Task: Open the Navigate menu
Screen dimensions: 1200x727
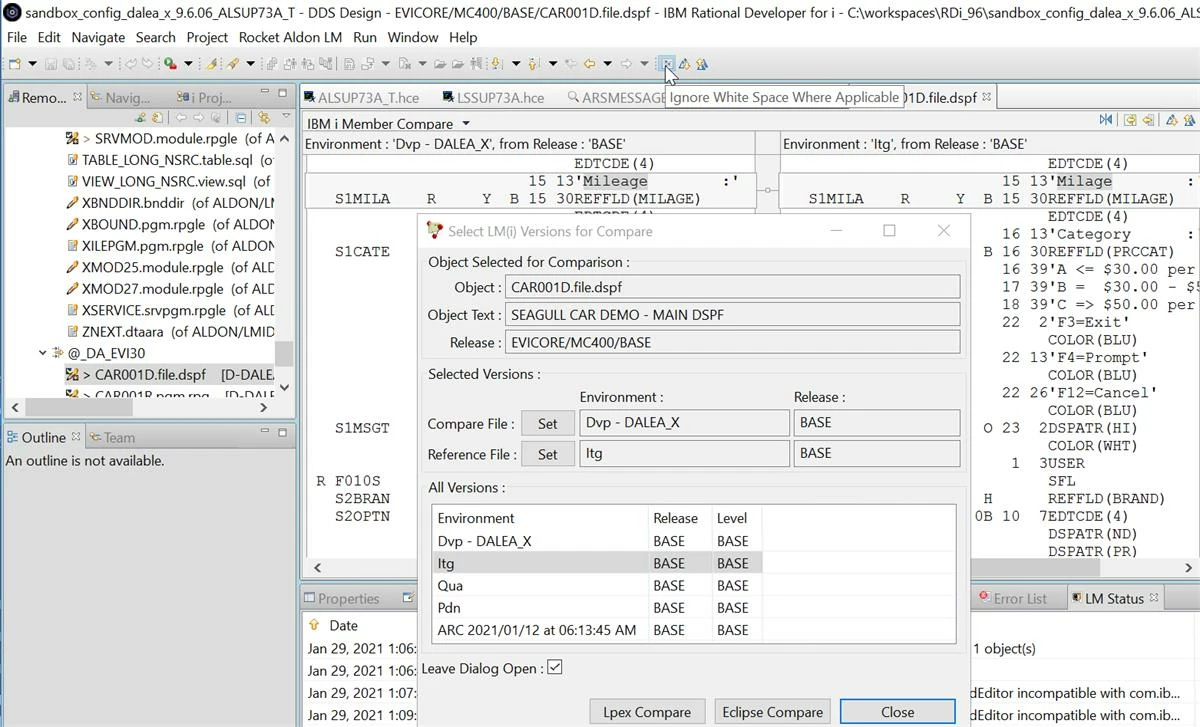Action: (98, 37)
